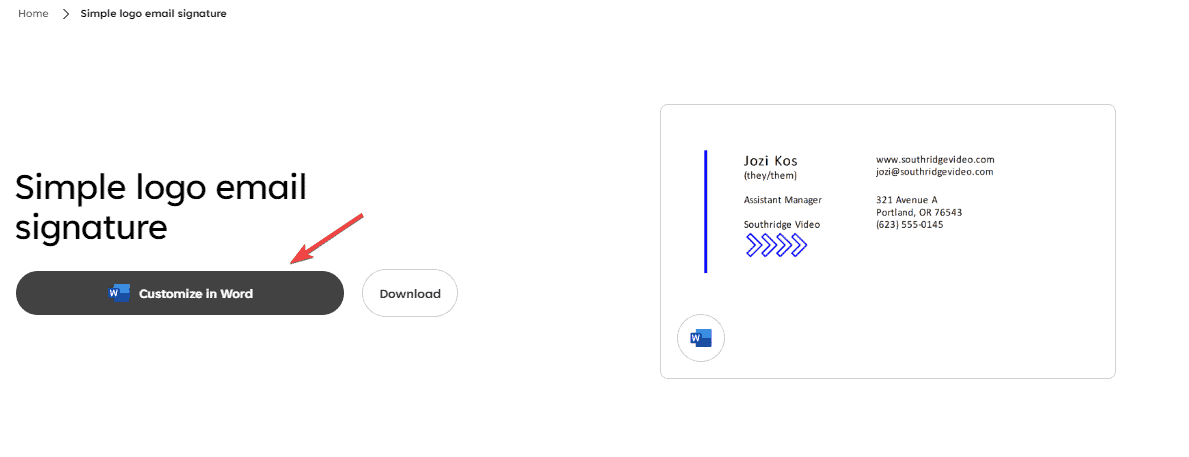Click the blue chevron arrows logo in the signature
1189x457 pixels.
click(x=776, y=245)
